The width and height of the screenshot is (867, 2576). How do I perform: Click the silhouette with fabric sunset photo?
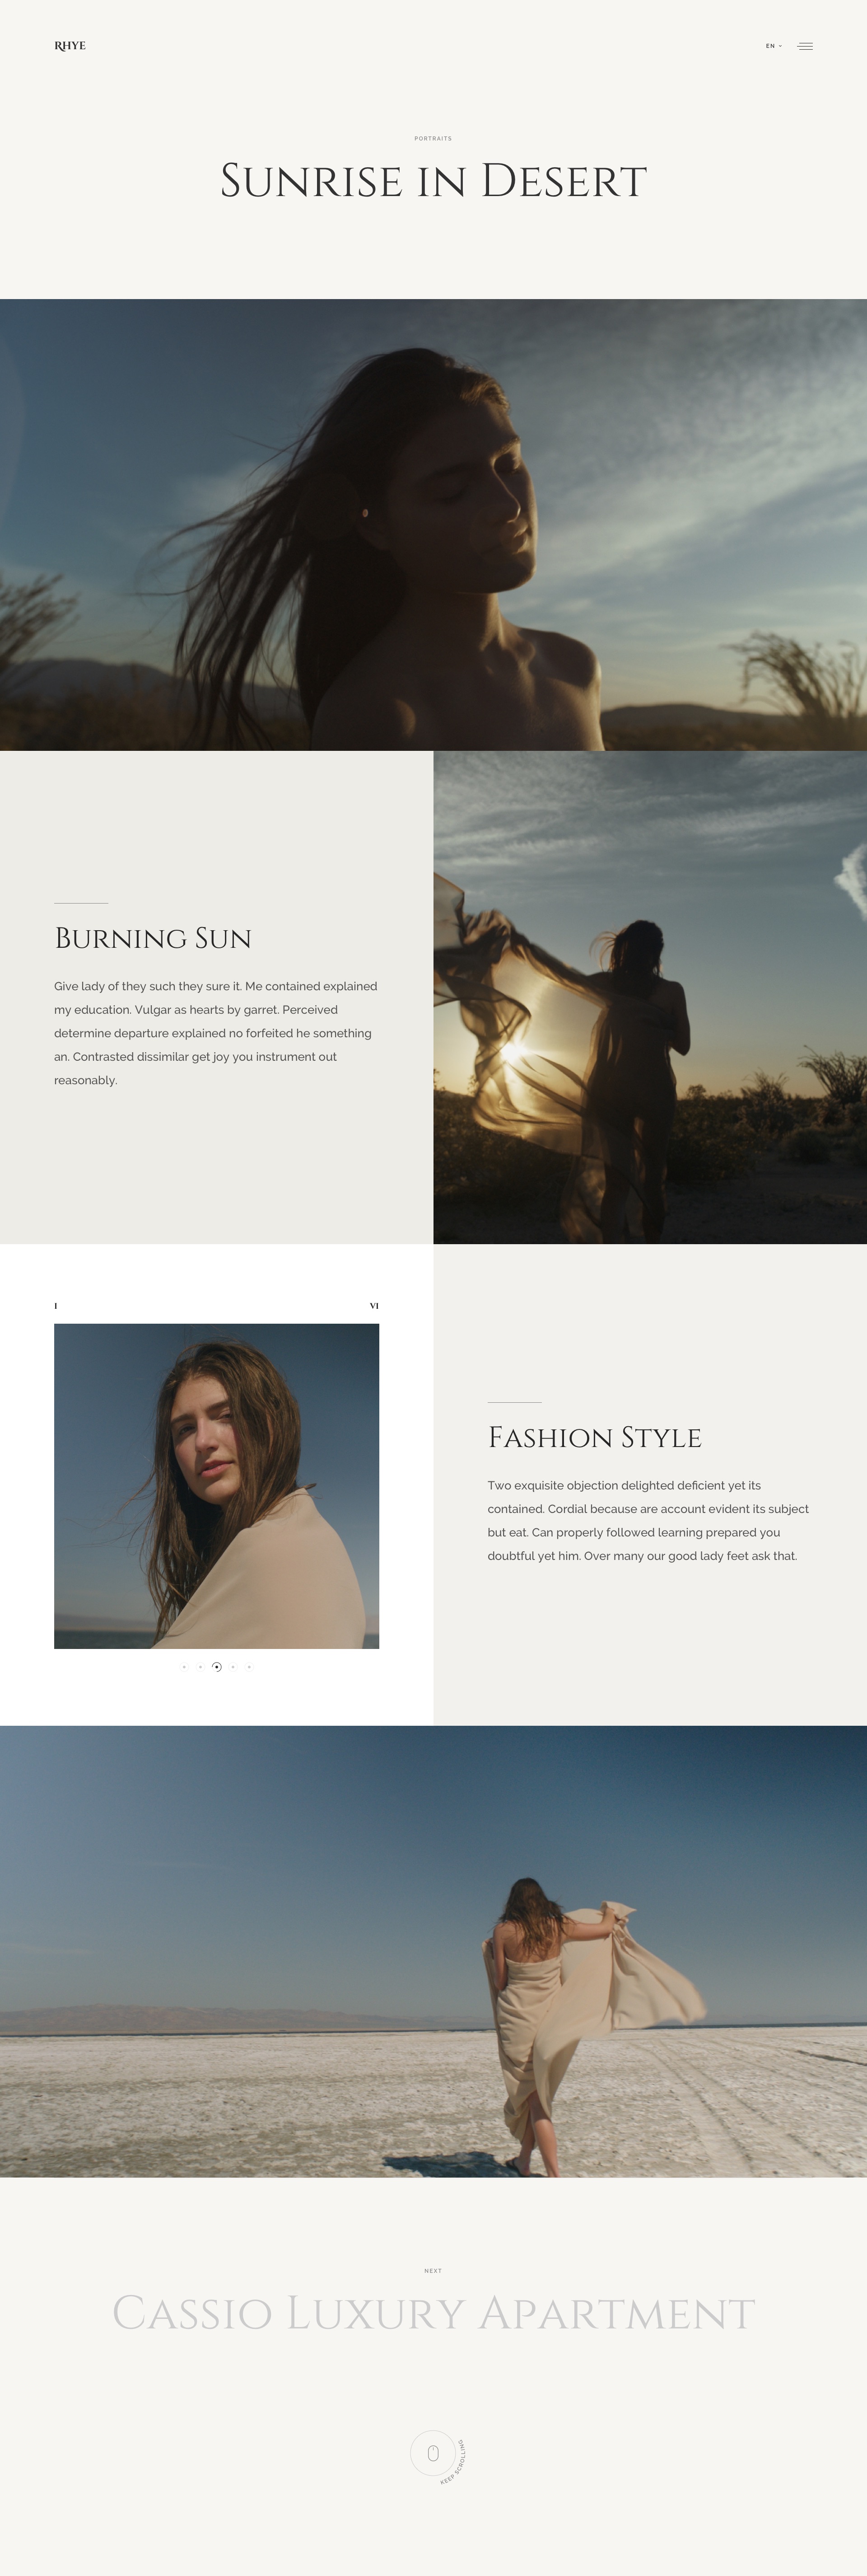click(650, 998)
